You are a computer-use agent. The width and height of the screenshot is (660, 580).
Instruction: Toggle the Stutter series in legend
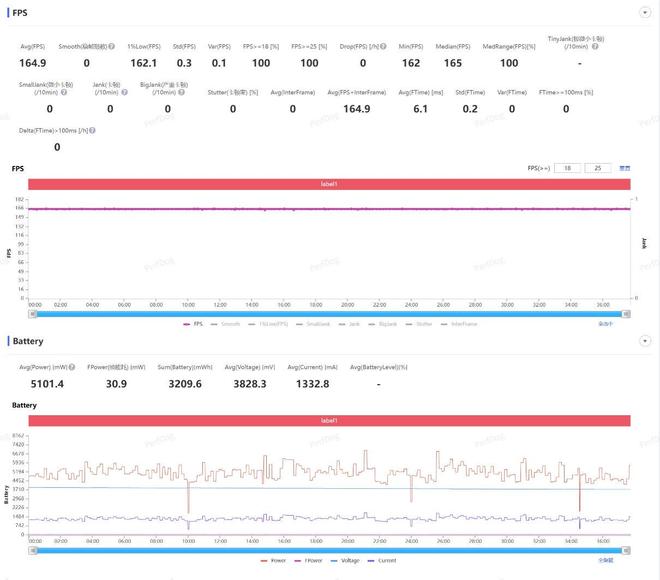[423, 324]
